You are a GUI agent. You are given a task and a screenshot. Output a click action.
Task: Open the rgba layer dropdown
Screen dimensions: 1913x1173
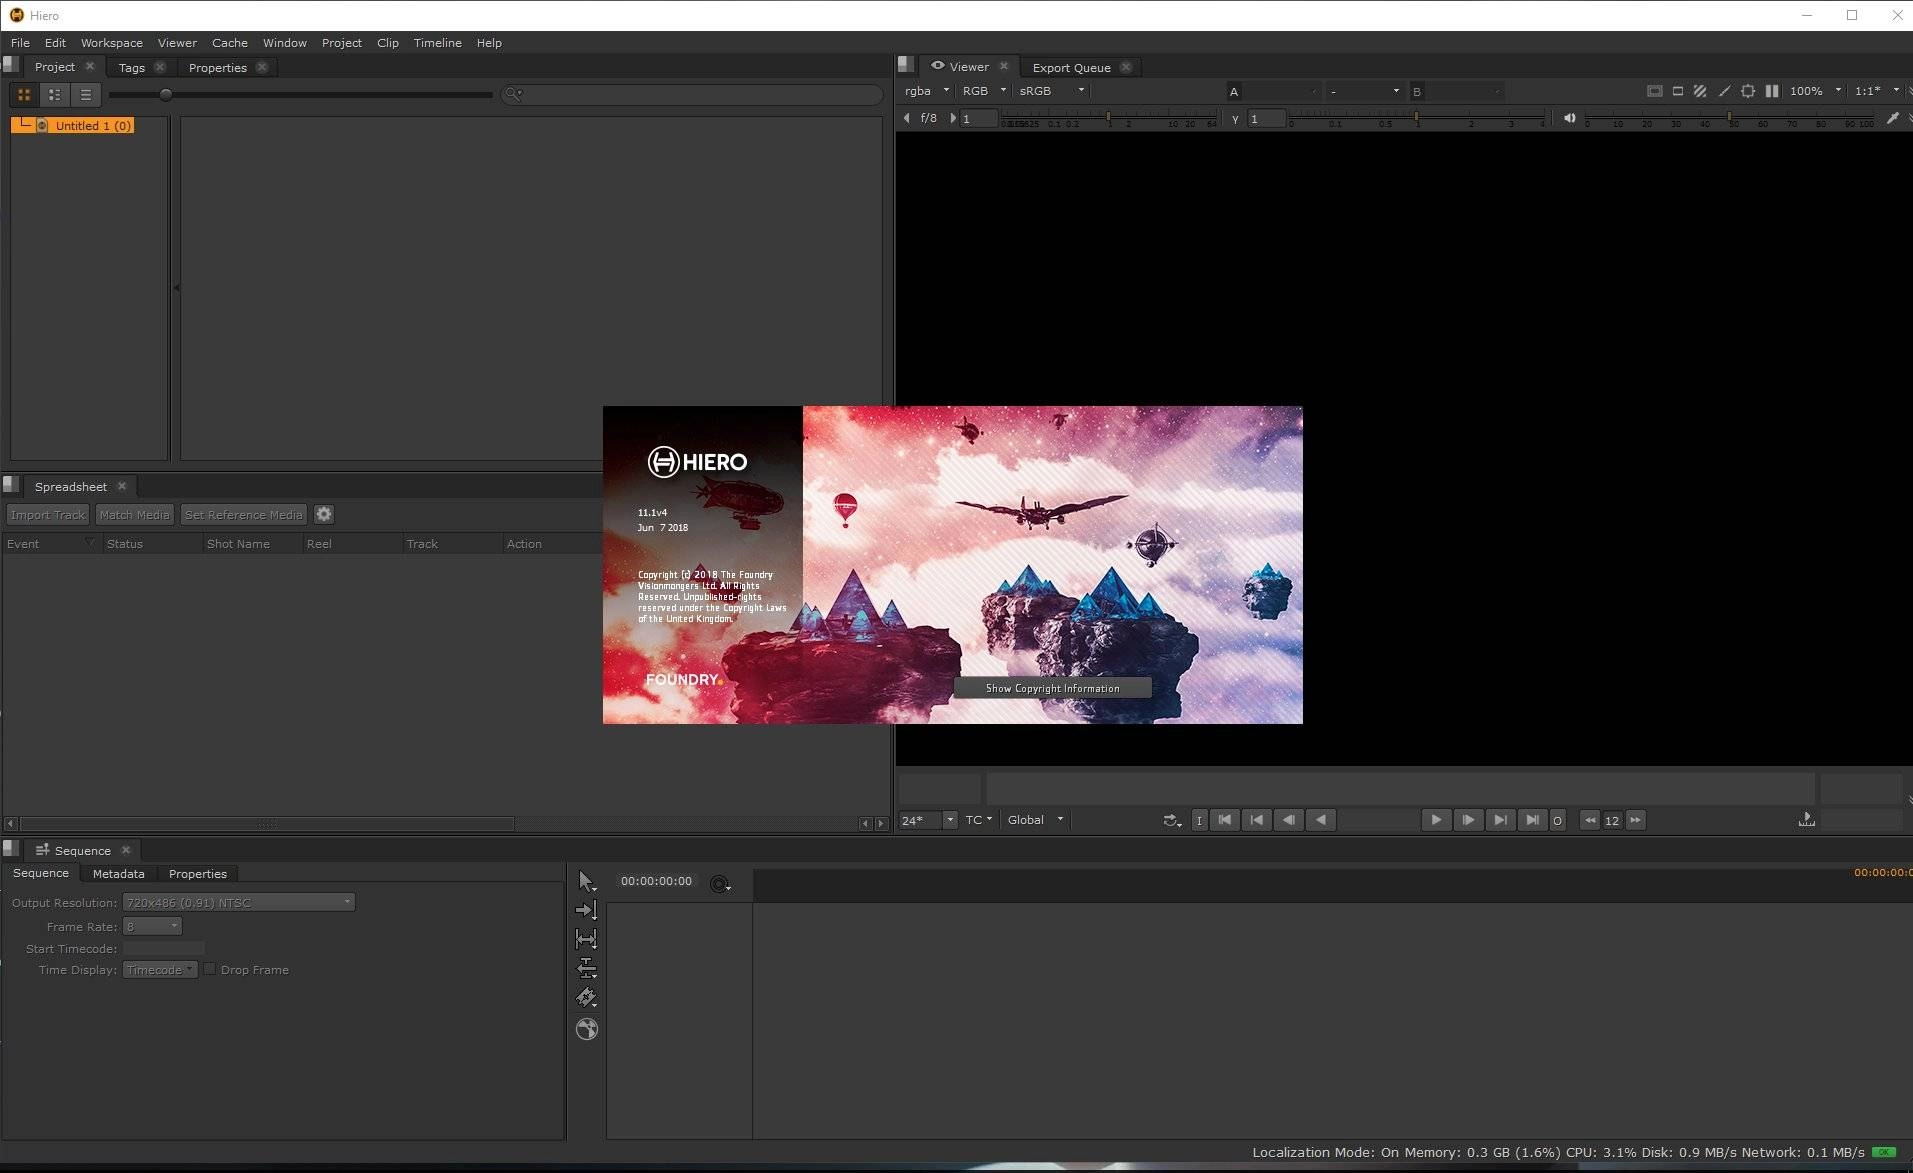(926, 91)
